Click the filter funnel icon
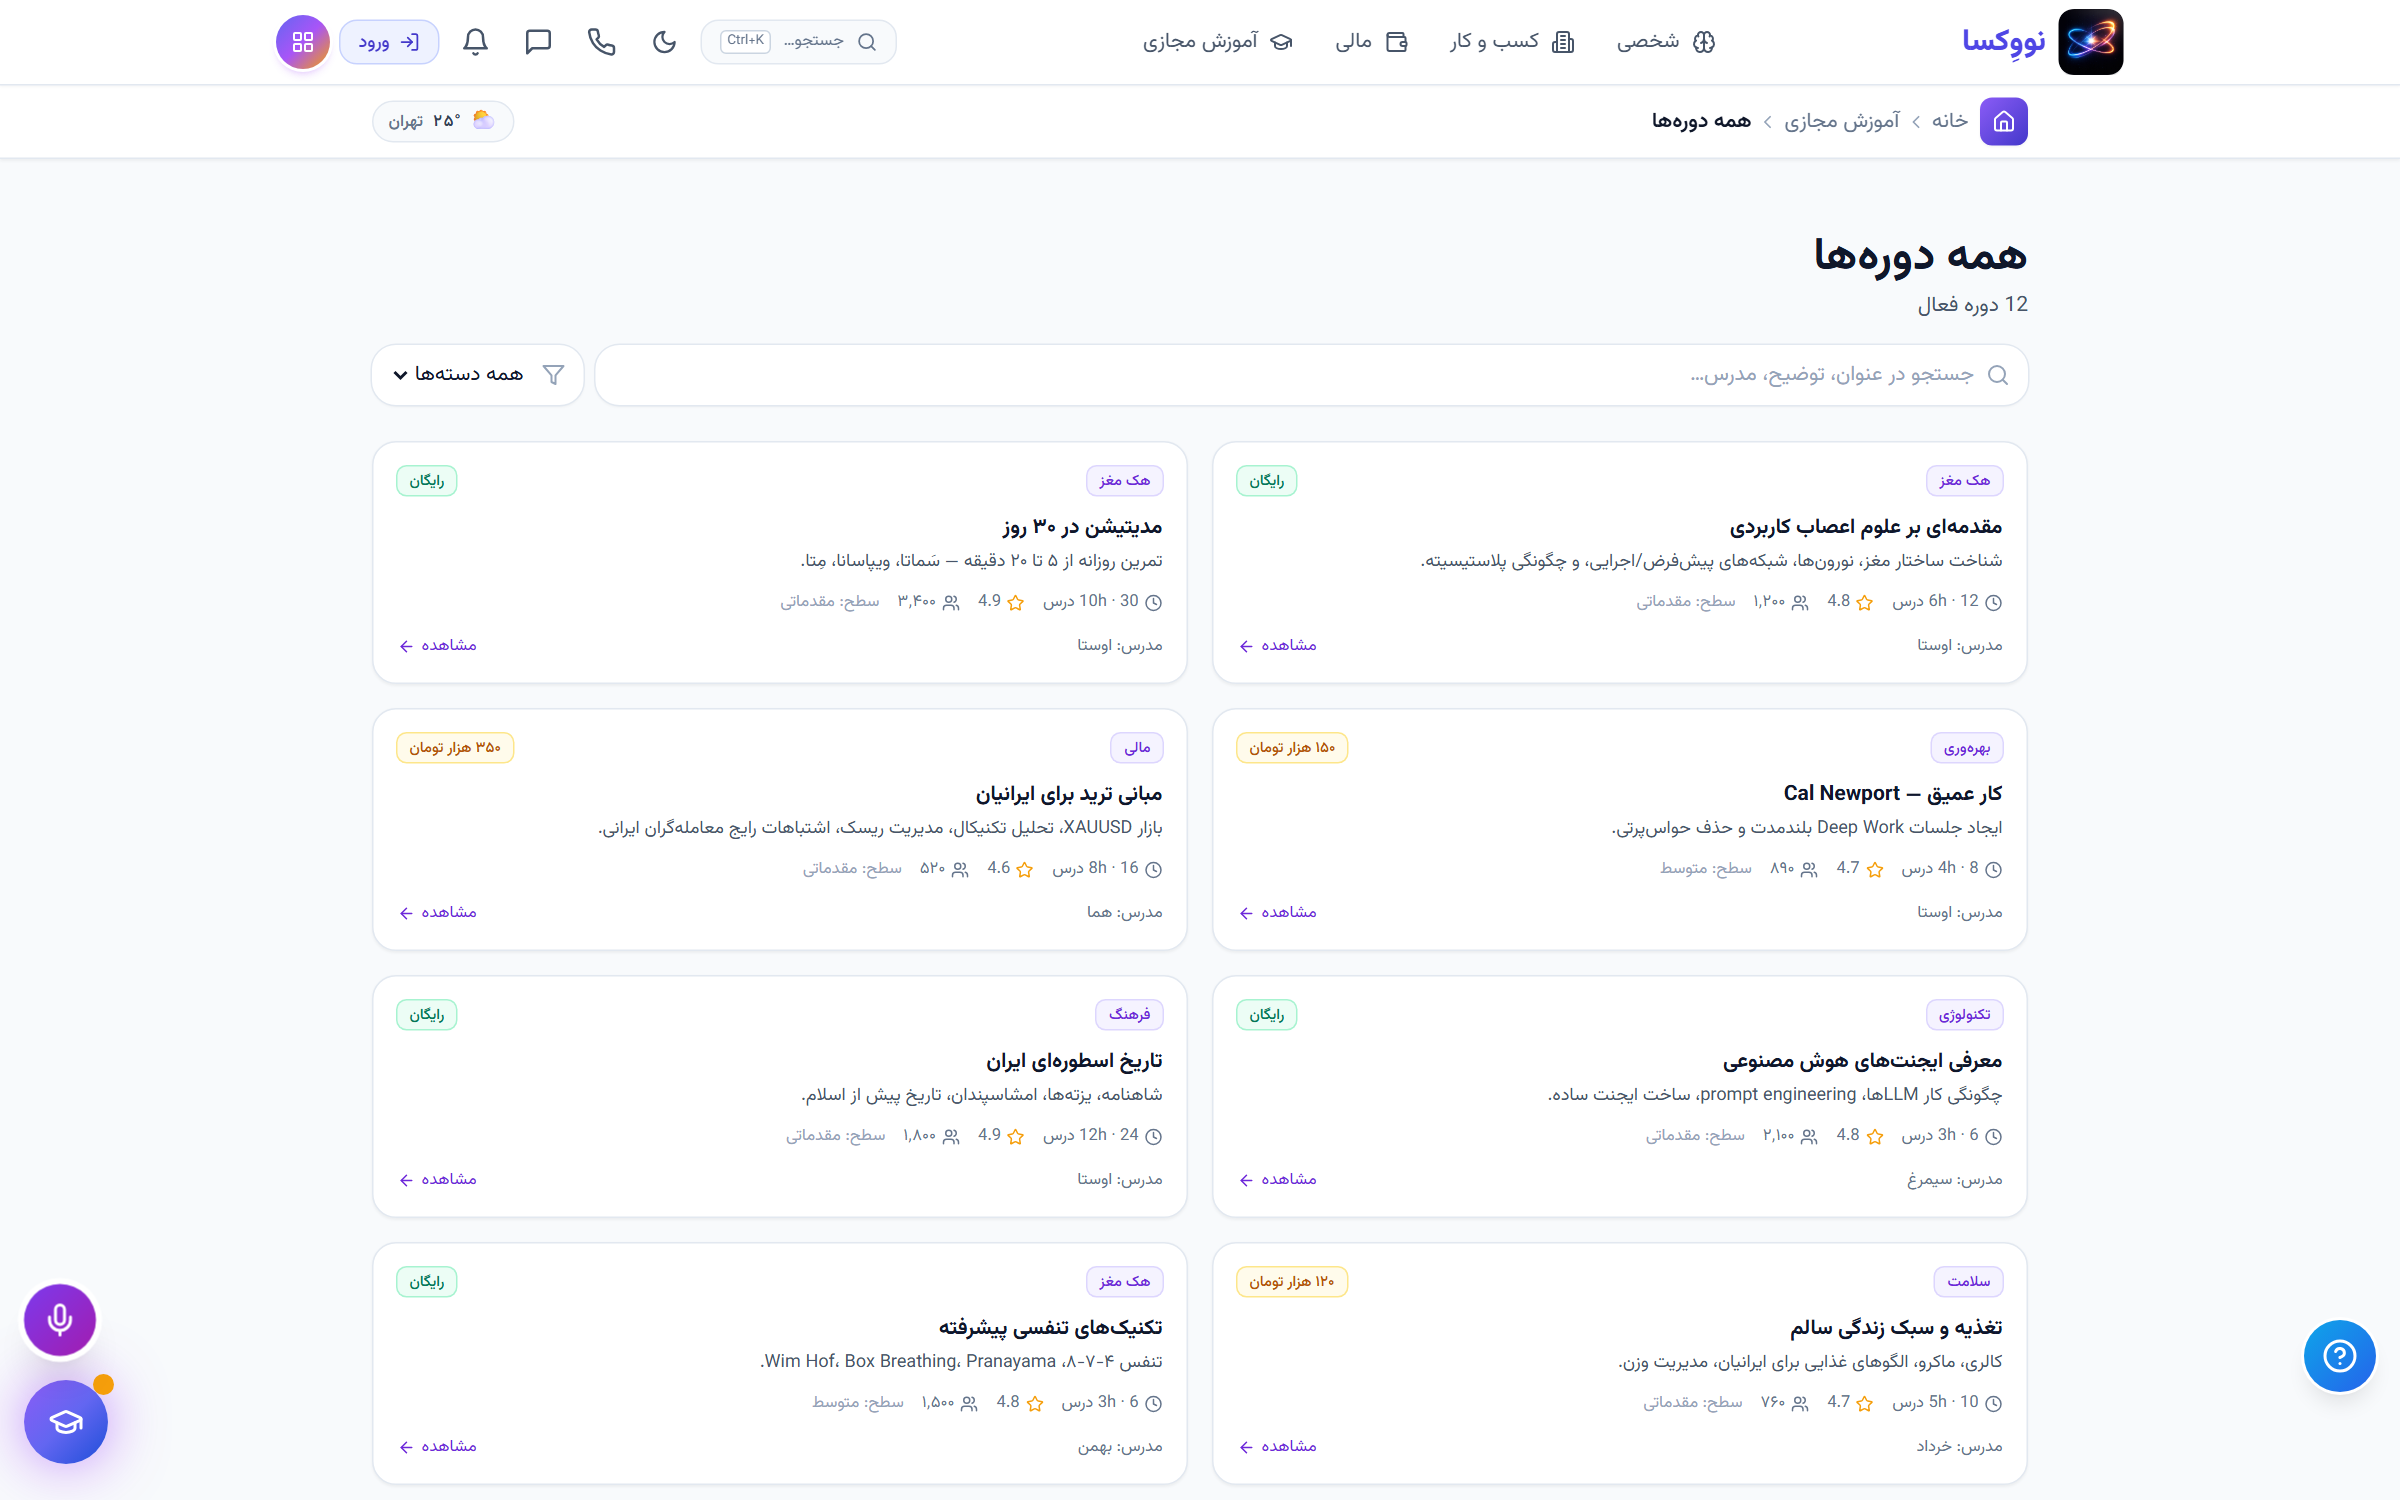 coord(553,375)
